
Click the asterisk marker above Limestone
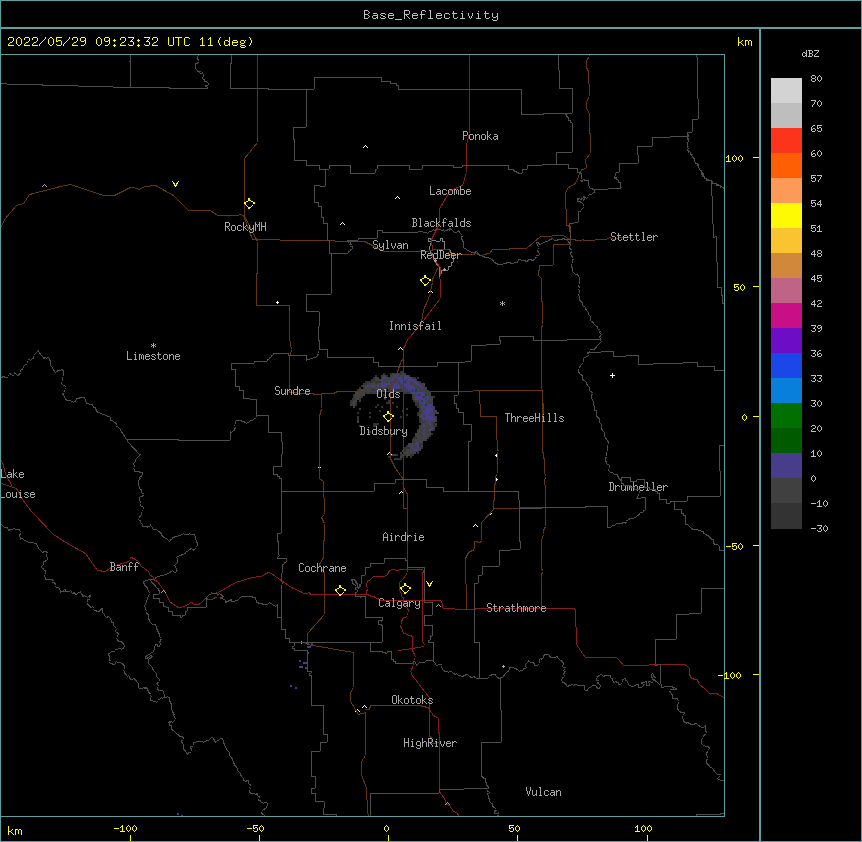point(153,346)
